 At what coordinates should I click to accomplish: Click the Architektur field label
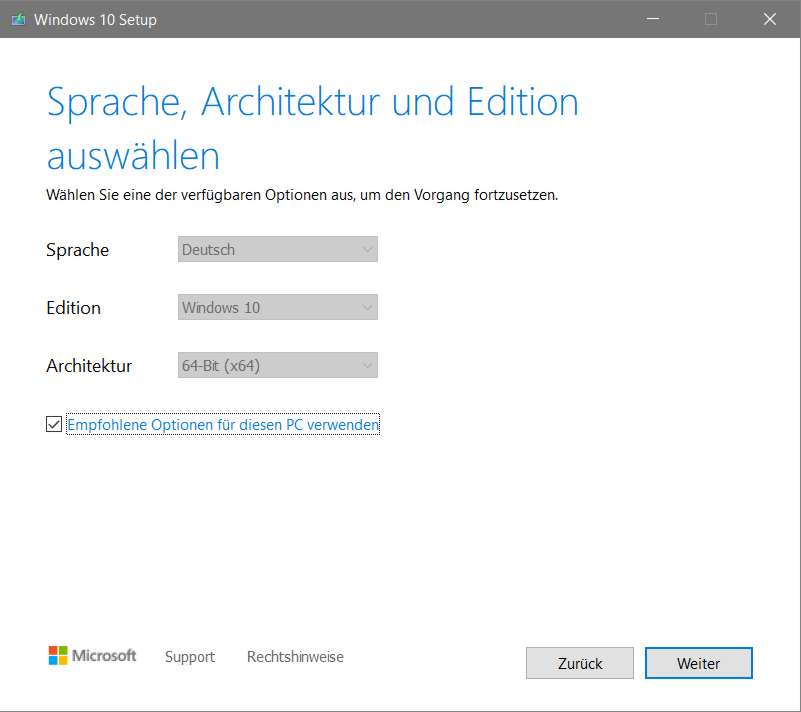pos(89,366)
